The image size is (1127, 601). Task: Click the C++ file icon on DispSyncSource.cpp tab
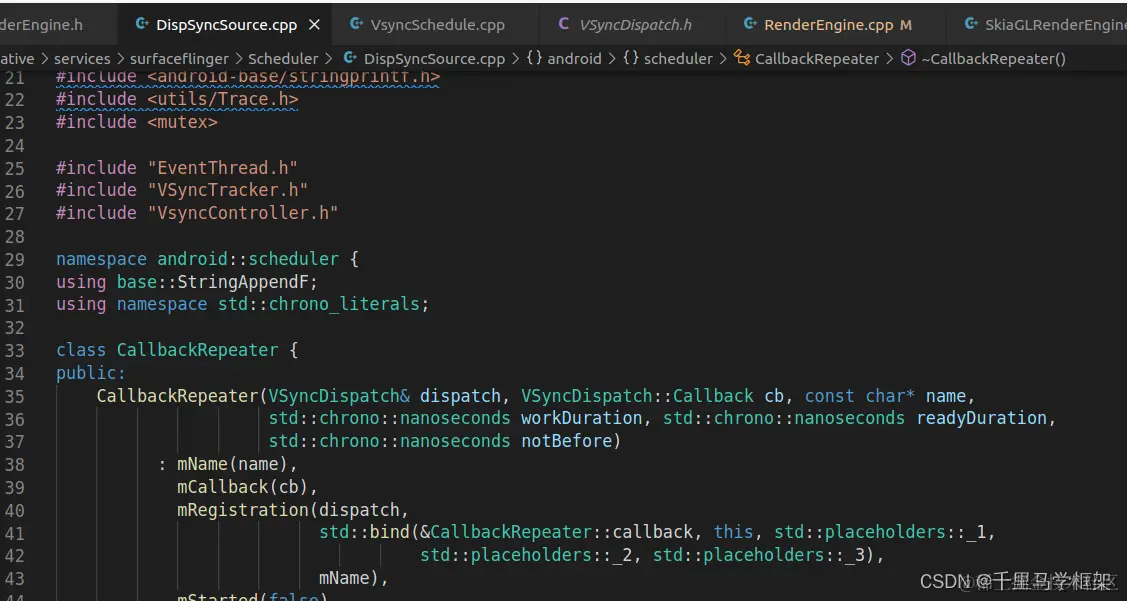pos(142,24)
